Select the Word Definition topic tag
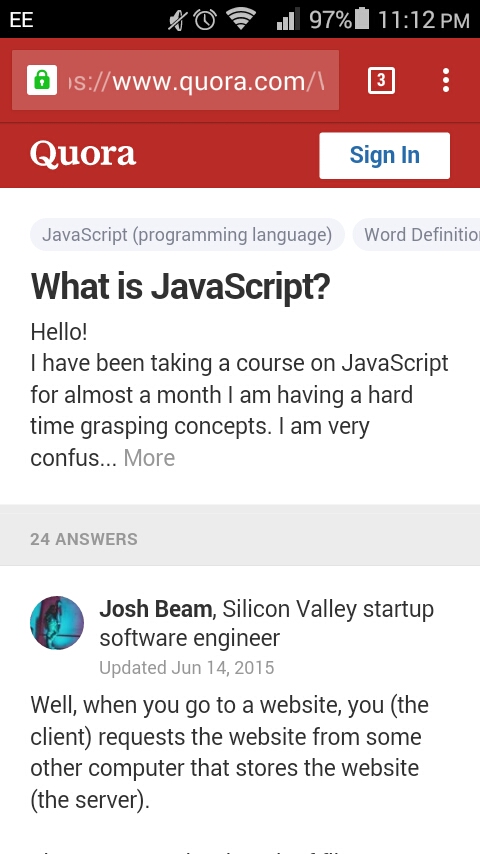This screenshot has height=854, width=480. coord(417,235)
